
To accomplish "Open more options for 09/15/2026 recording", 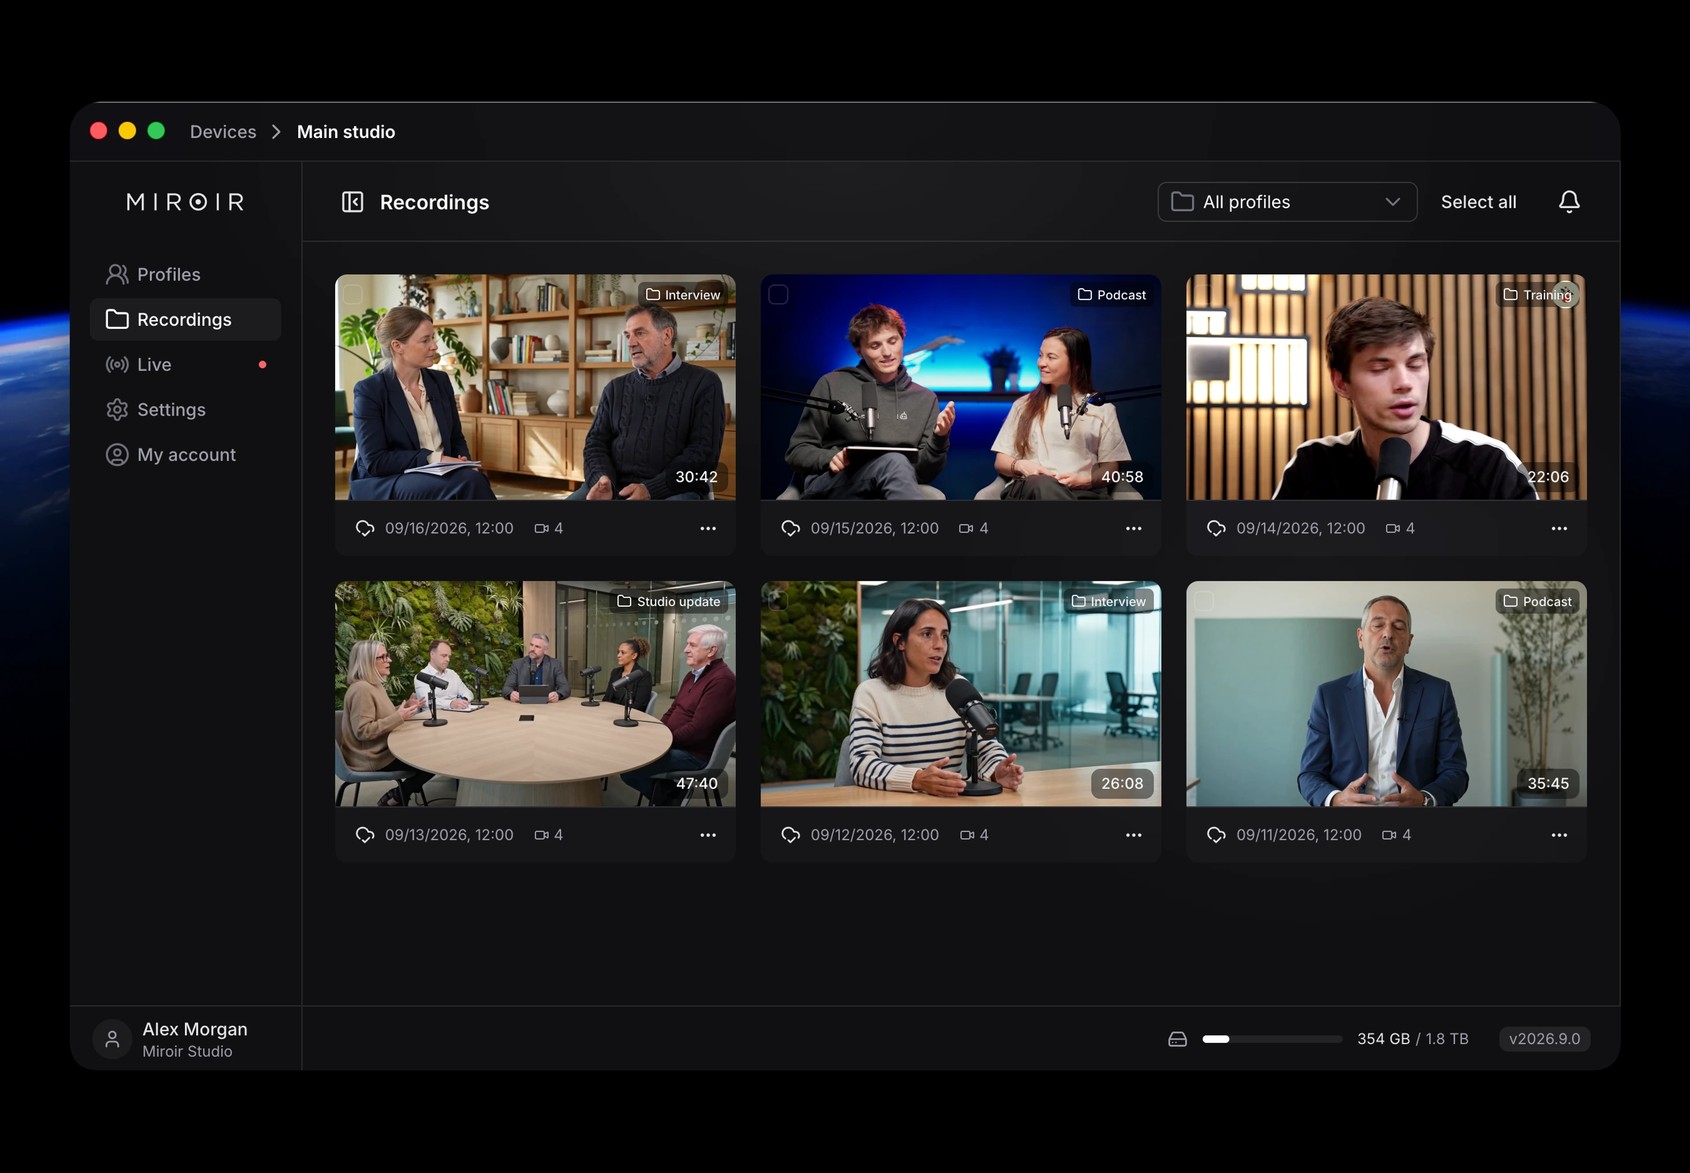I will (1133, 528).
